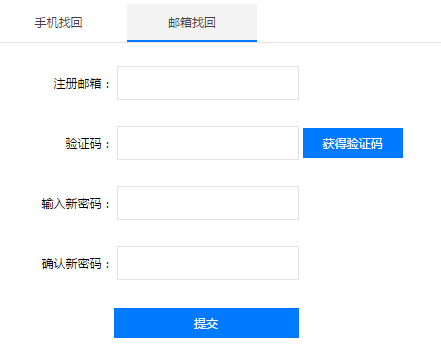The image size is (441, 363).
Task: Submit the form with 提交 button
Action: pyautogui.click(x=206, y=323)
